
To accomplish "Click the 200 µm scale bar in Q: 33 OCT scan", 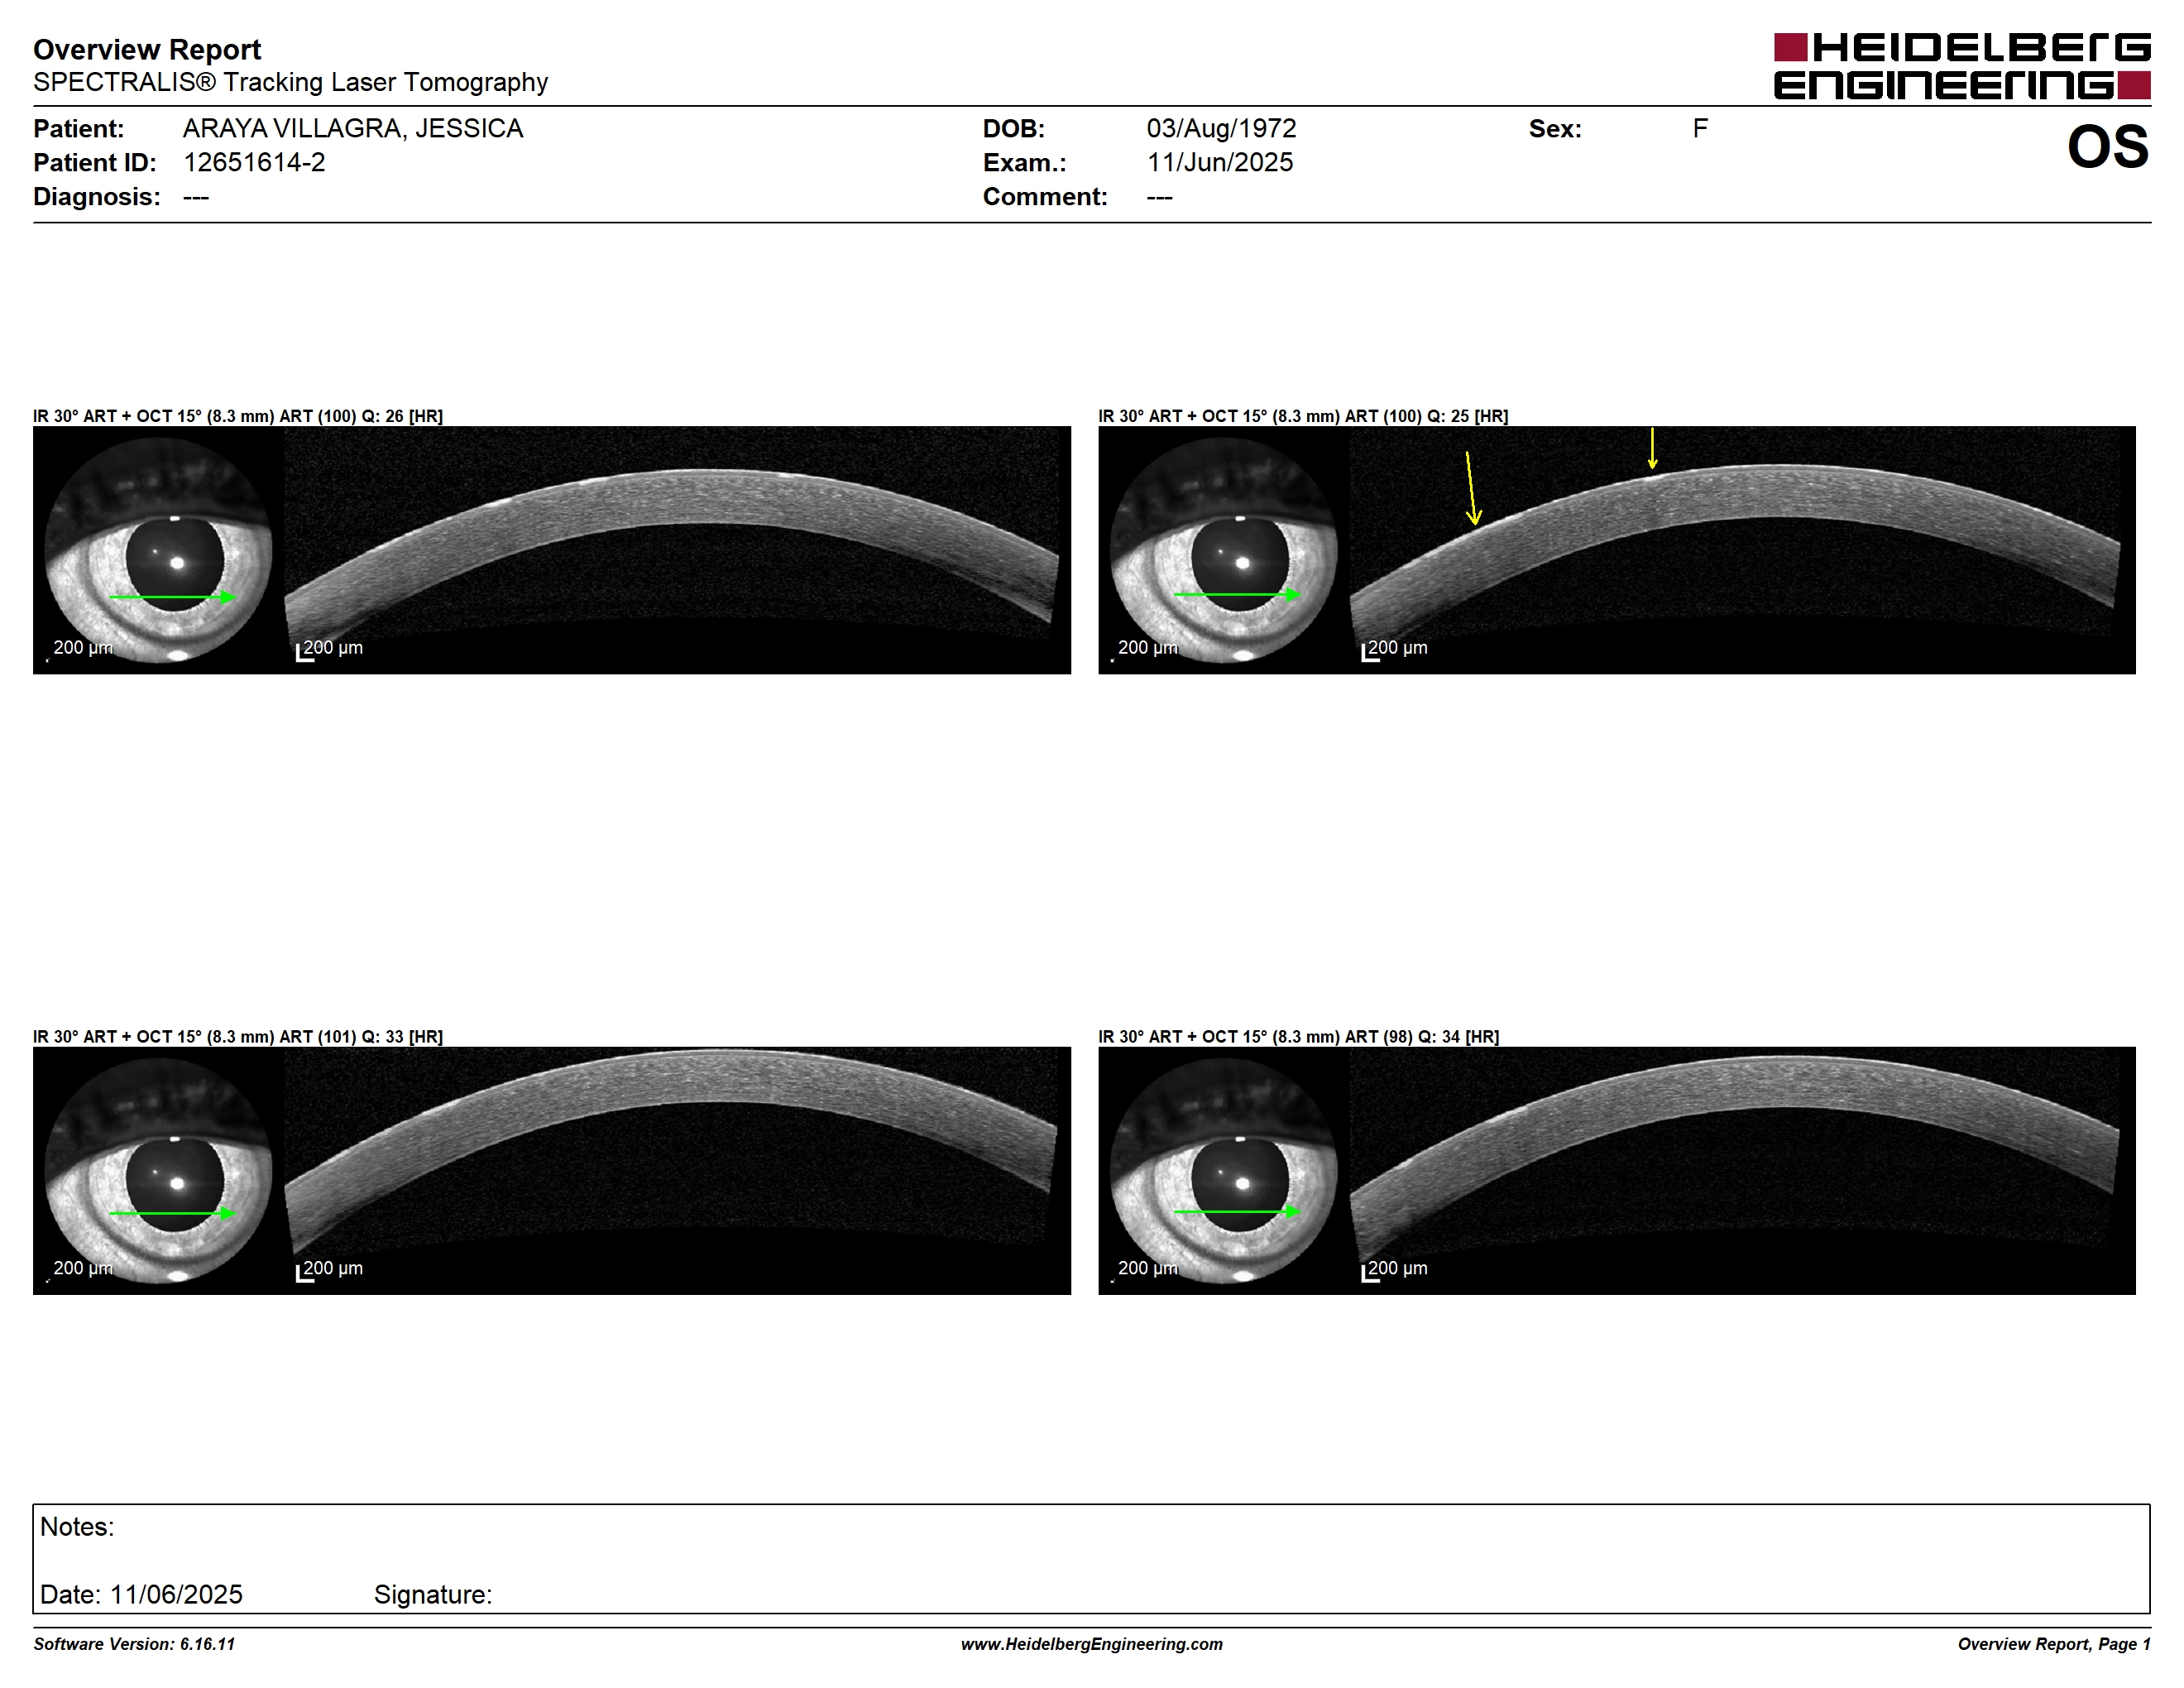I will tap(330, 1271).
